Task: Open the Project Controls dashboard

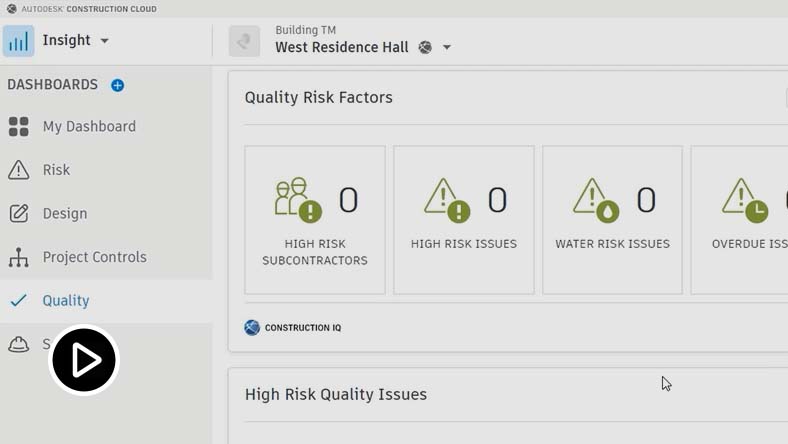Action: pyautogui.click(x=94, y=257)
